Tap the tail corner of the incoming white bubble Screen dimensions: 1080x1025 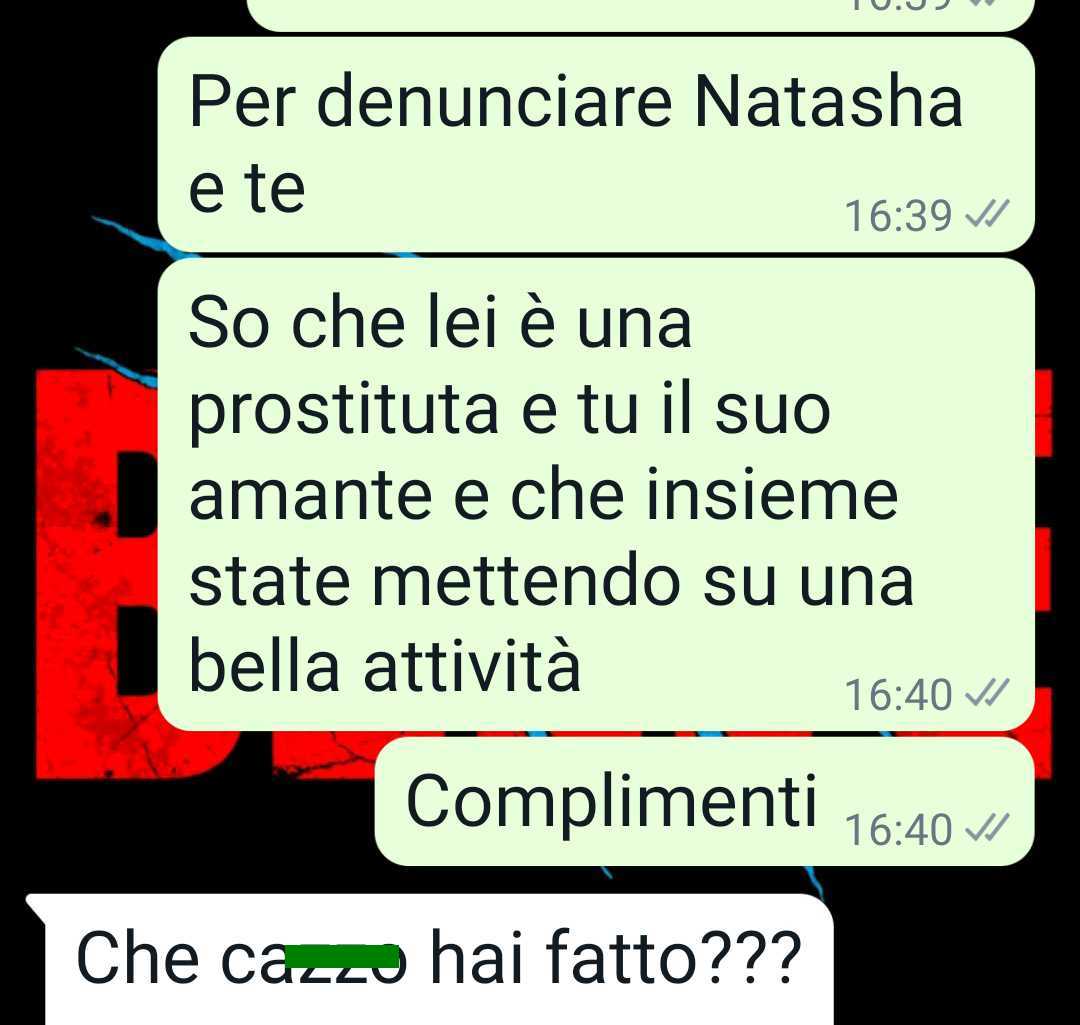36,908
